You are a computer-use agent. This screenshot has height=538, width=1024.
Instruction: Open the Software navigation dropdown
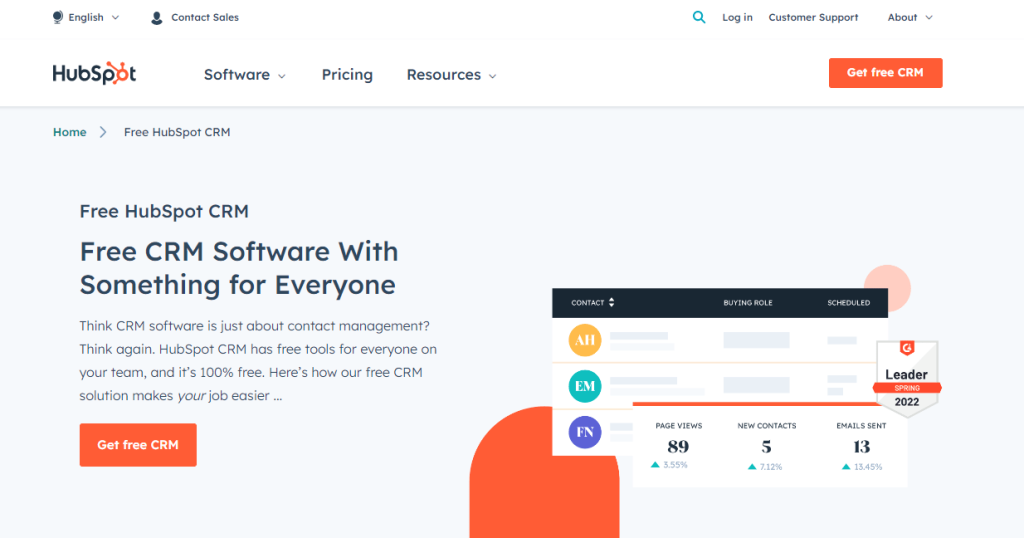tap(245, 75)
